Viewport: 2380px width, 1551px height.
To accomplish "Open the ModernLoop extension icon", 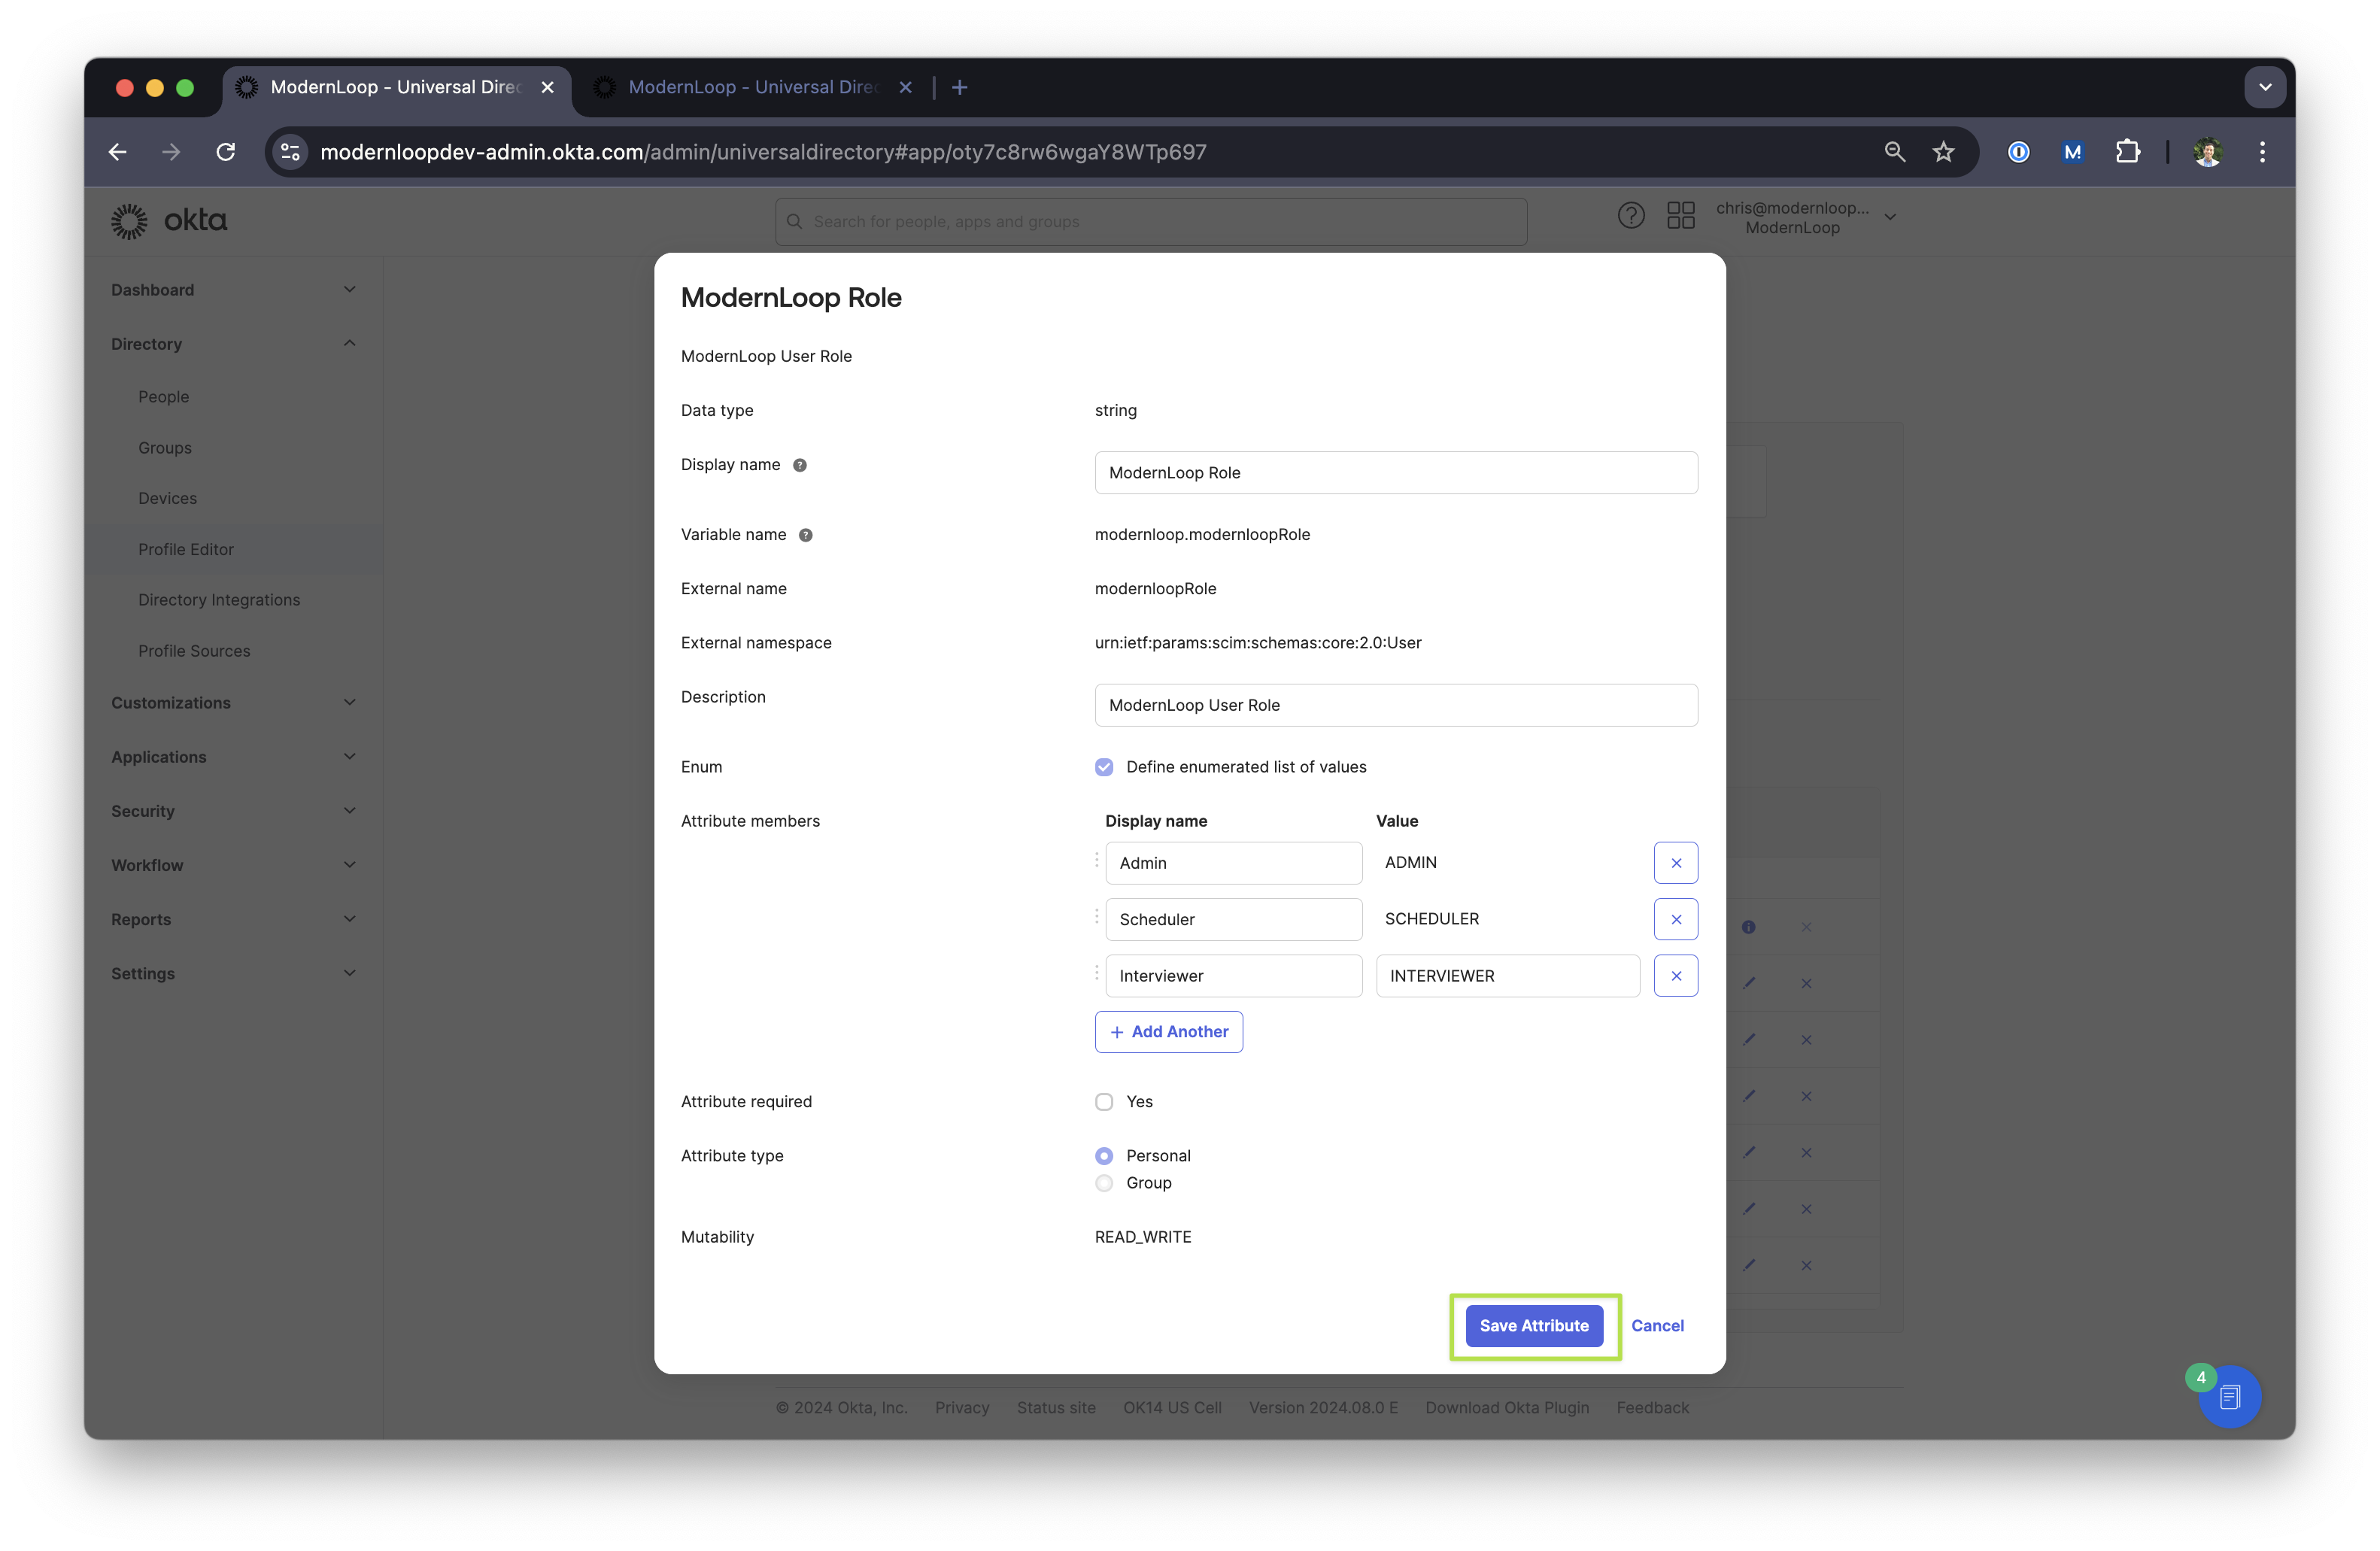I will point(2072,152).
